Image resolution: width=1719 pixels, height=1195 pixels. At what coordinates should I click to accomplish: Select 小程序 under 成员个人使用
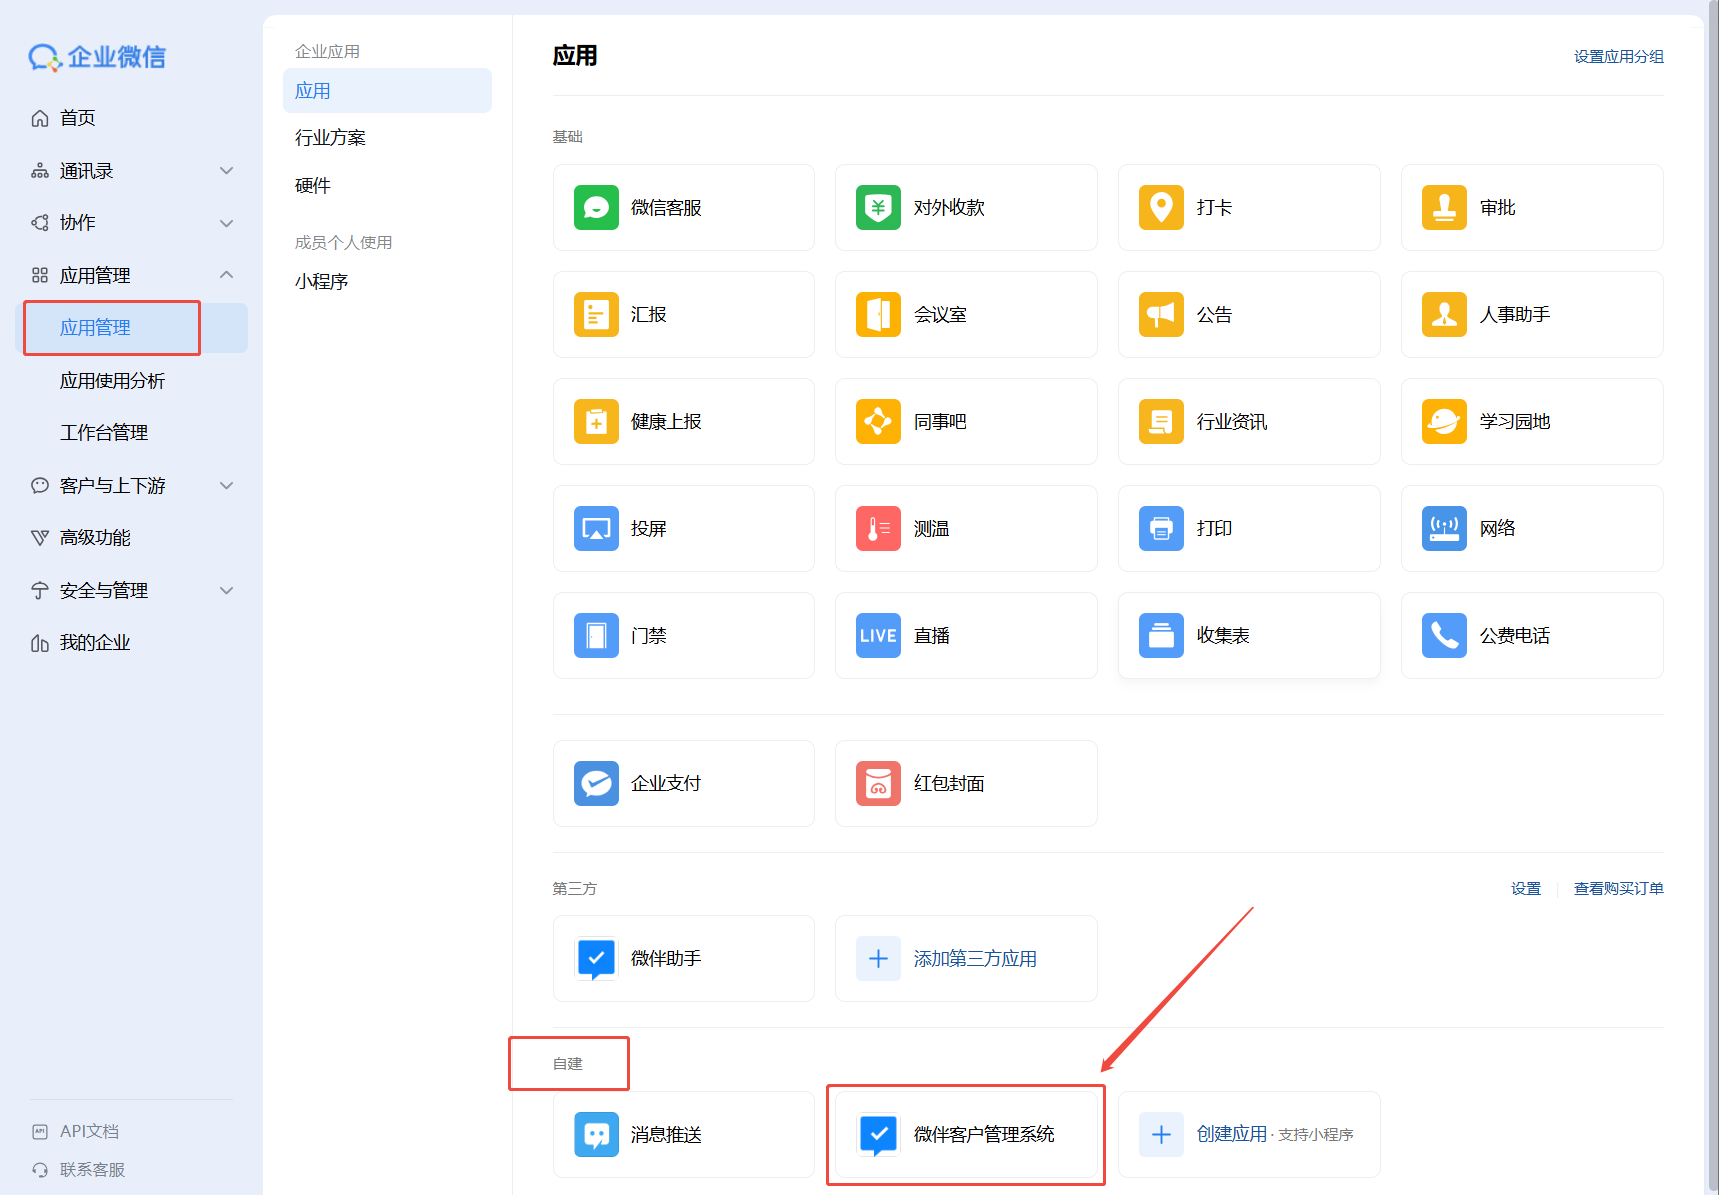click(x=321, y=282)
